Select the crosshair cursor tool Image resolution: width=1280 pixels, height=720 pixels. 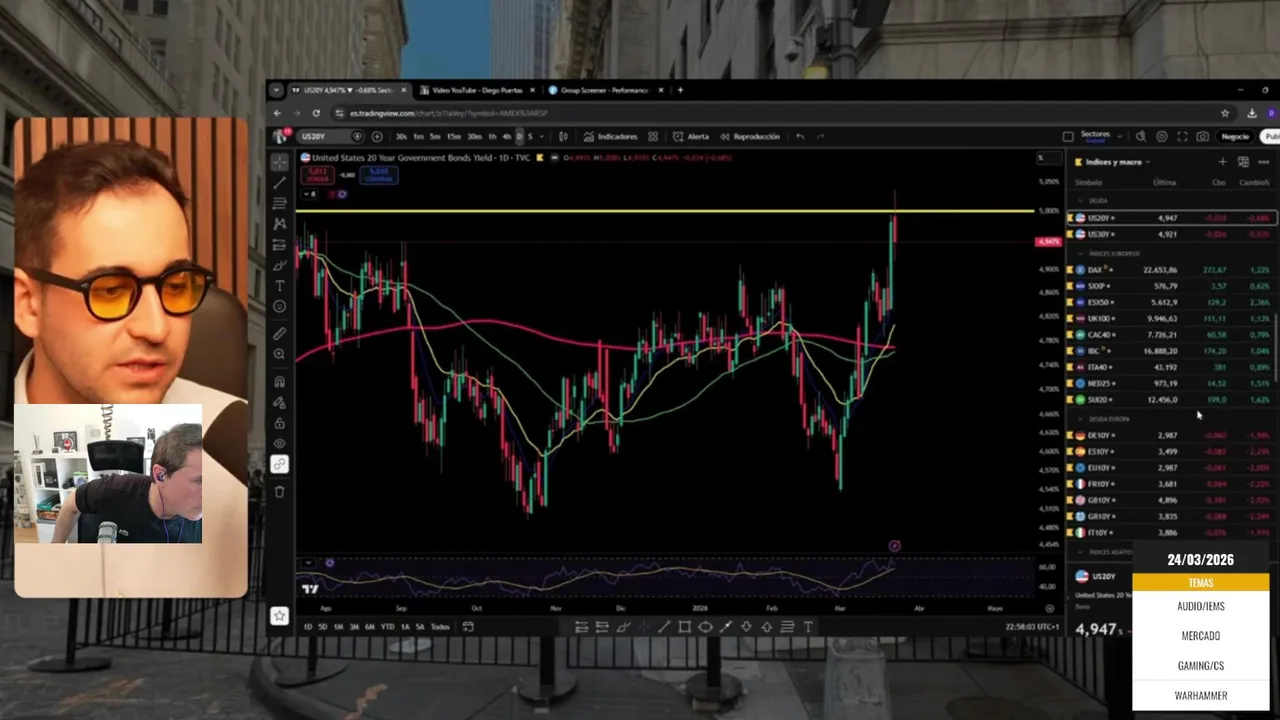tap(279, 161)
